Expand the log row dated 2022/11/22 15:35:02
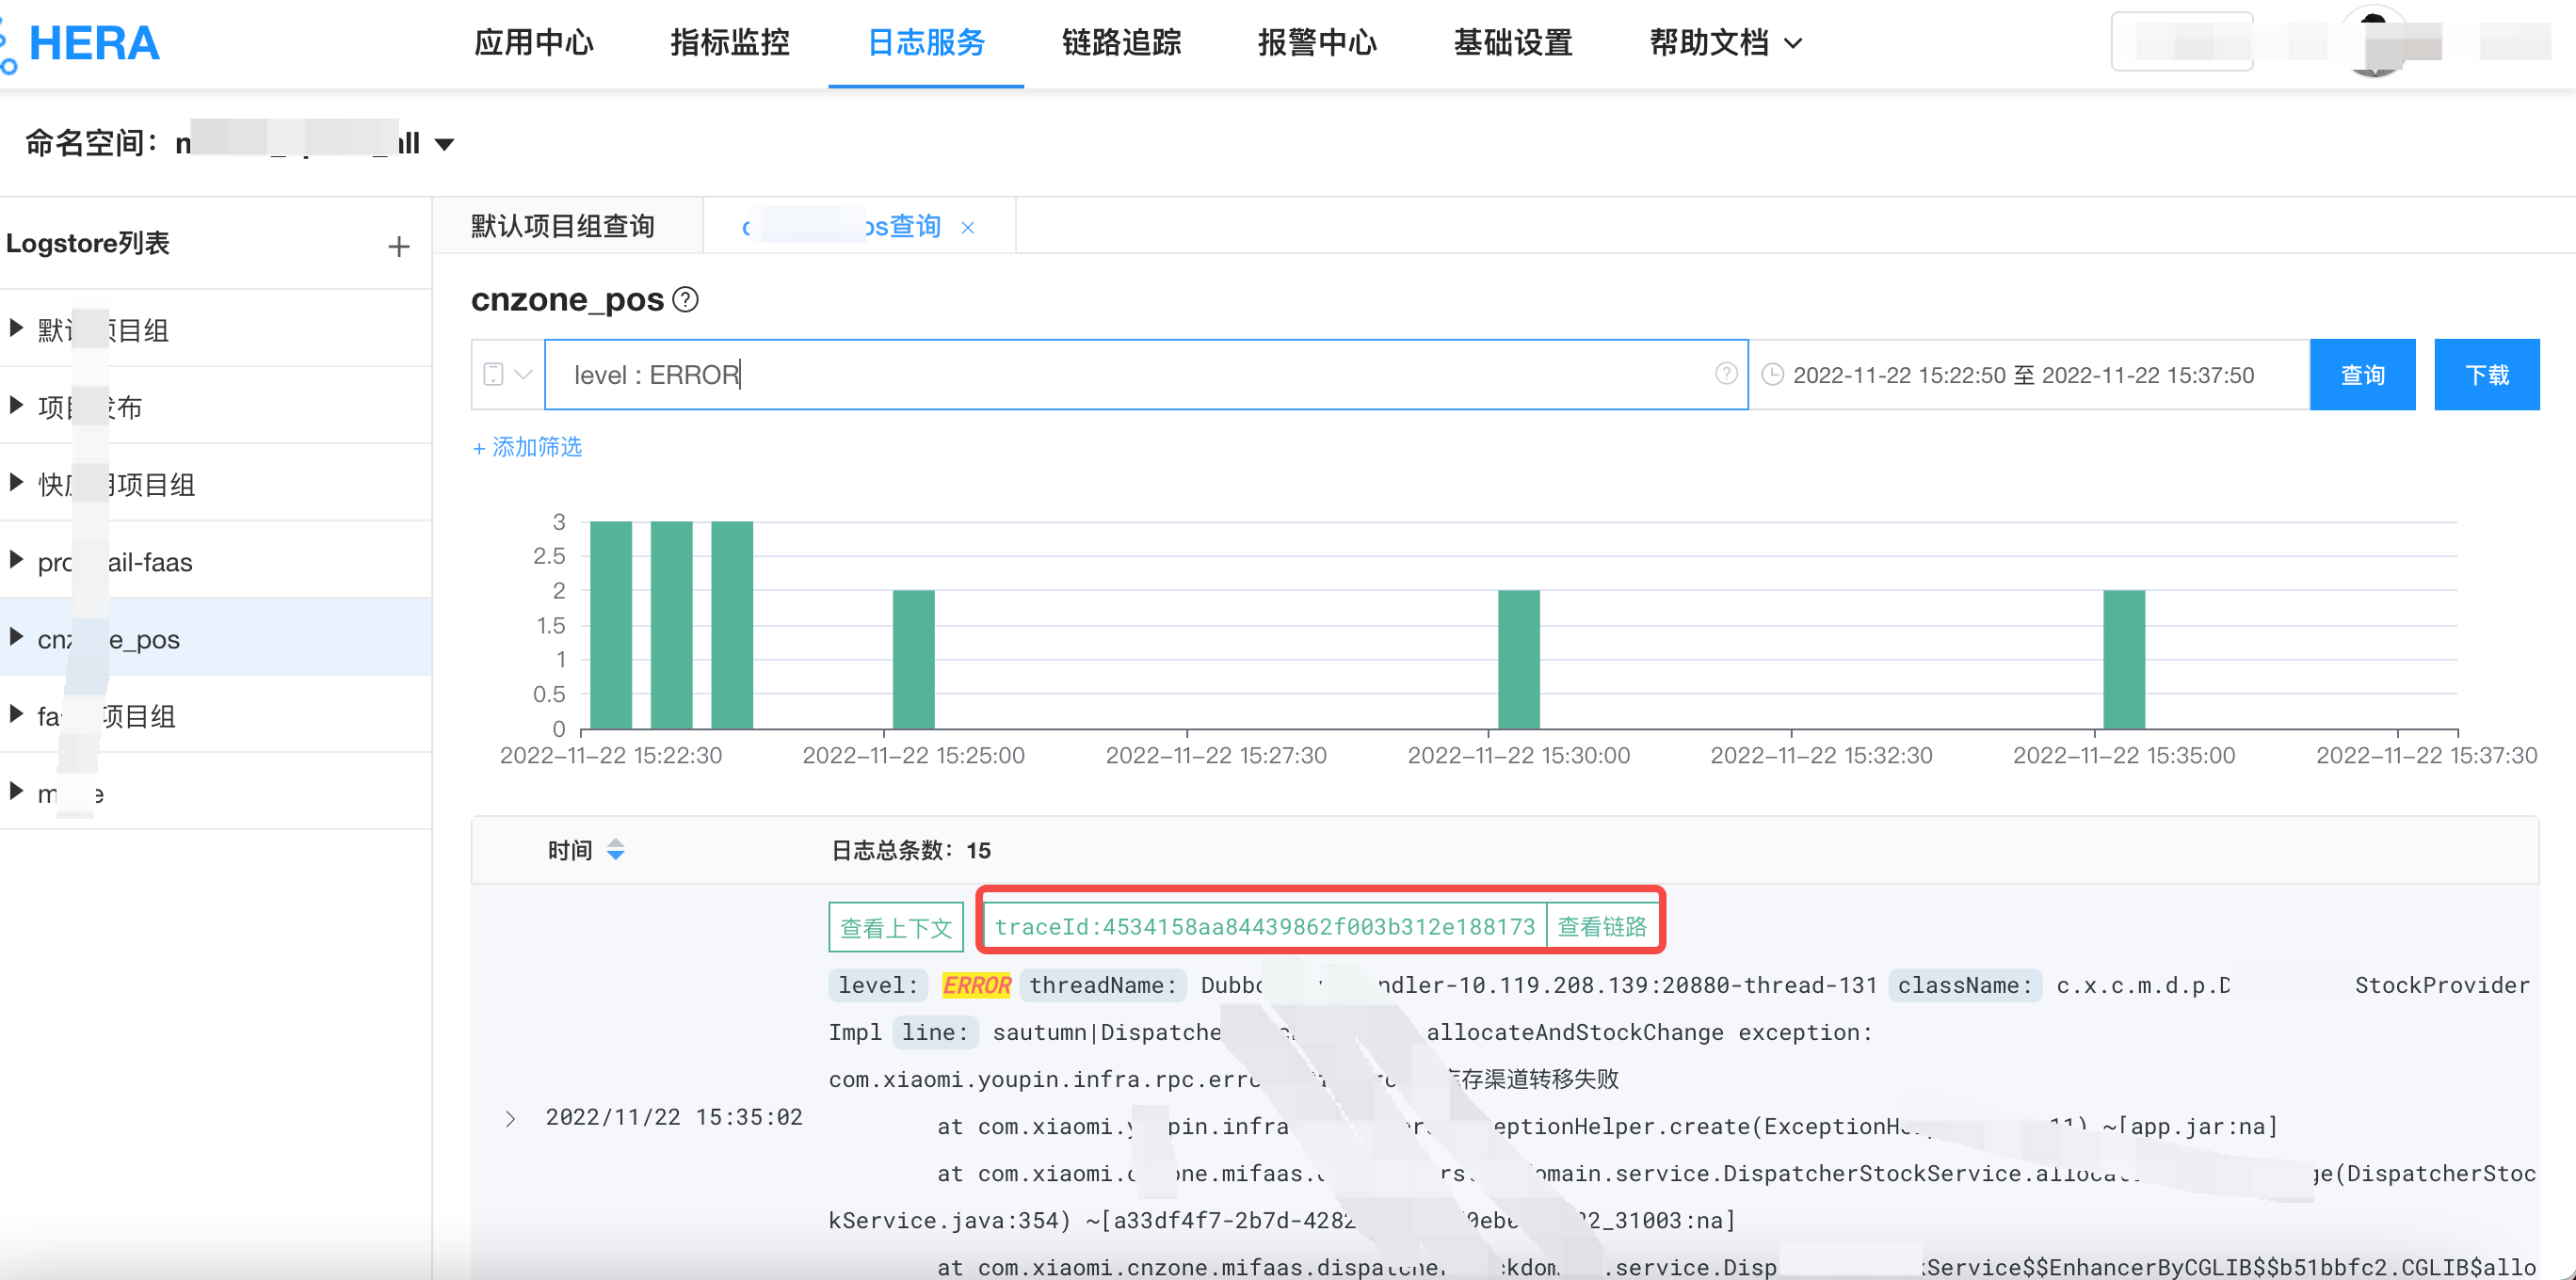The height and width of the screenshot is (1280, 2576). (511, 1118)
